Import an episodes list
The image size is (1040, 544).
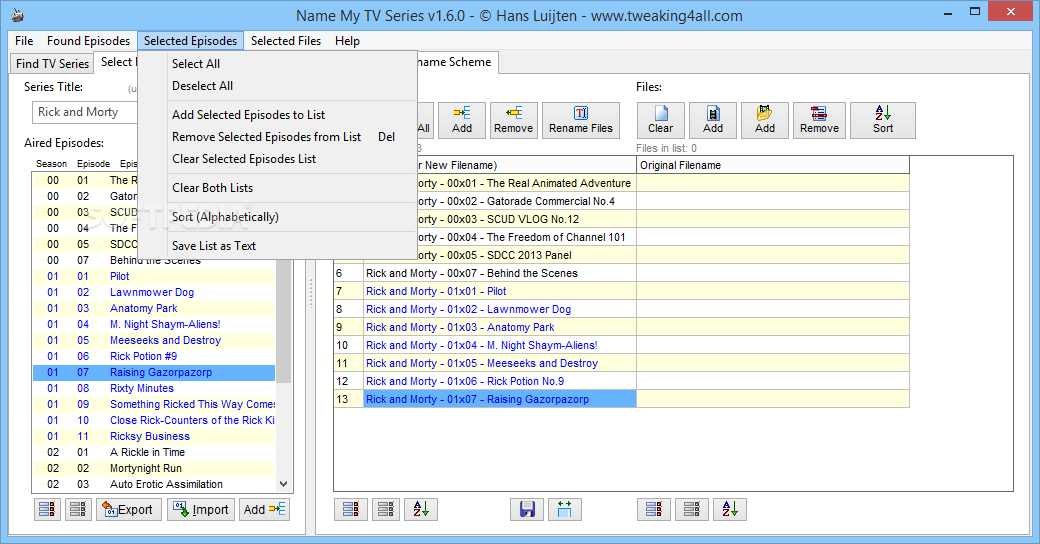[201, 510]
